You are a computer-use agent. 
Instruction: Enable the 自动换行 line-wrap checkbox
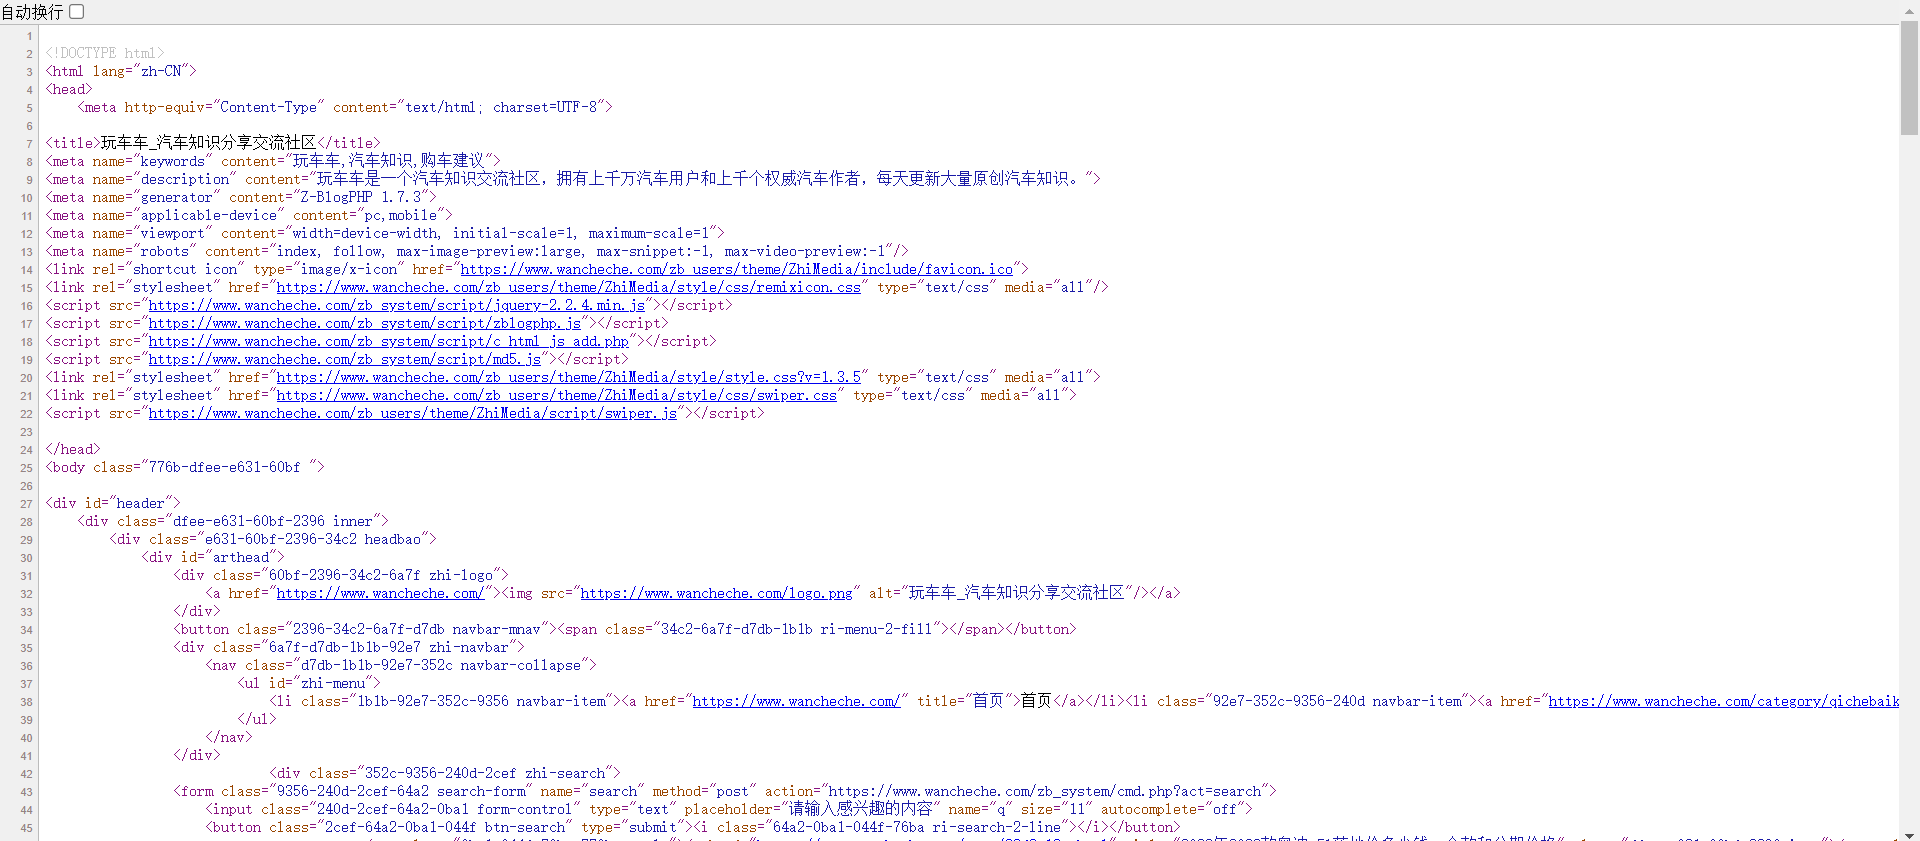pos(76,11)
